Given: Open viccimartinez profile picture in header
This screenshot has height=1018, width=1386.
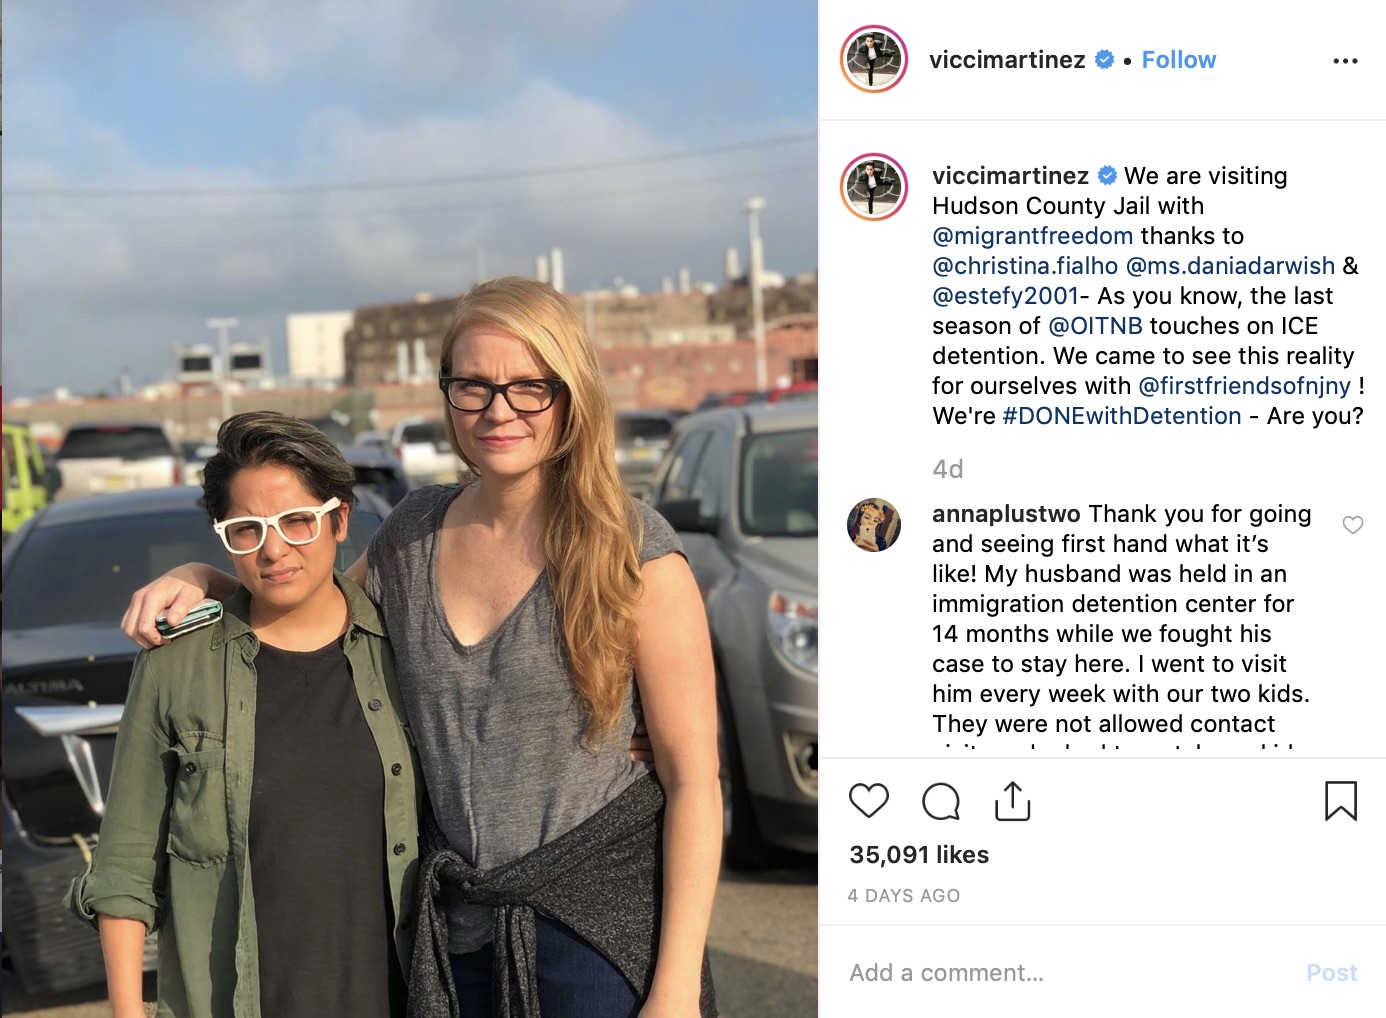Looking at the screenshot, I should pyautogui.click(x=874, y=60).
